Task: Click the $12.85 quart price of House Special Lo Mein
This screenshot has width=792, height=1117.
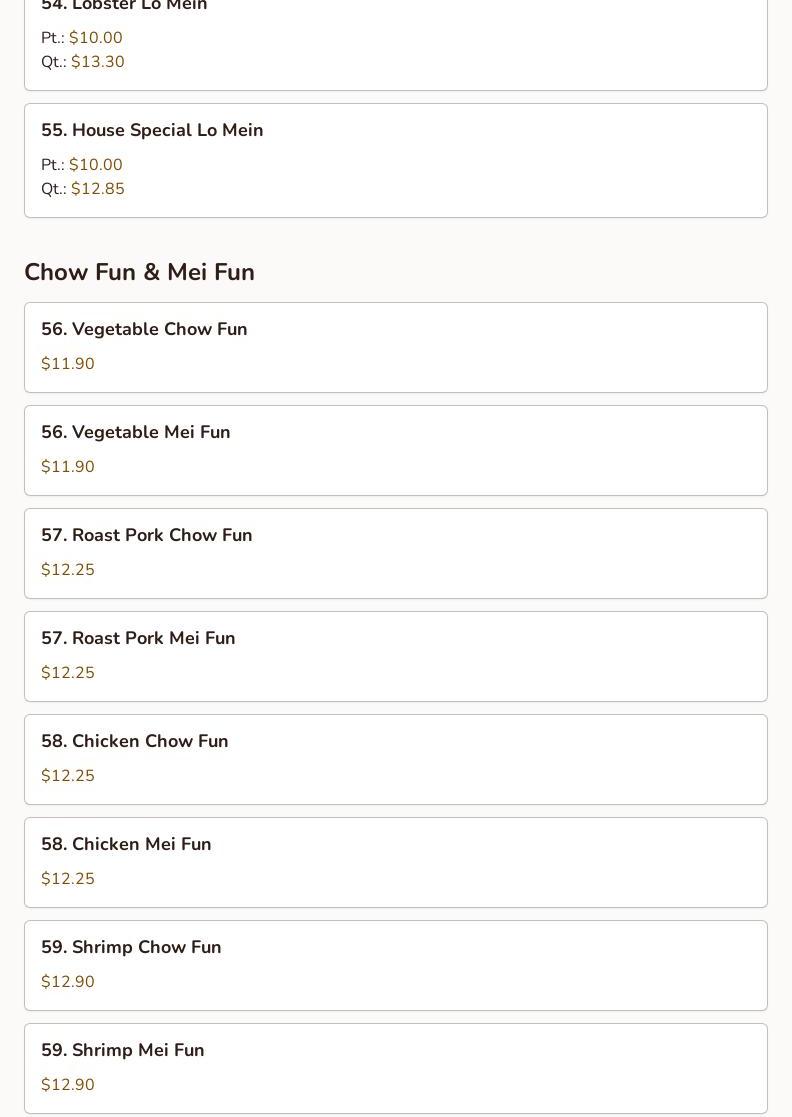Action: 98,189
